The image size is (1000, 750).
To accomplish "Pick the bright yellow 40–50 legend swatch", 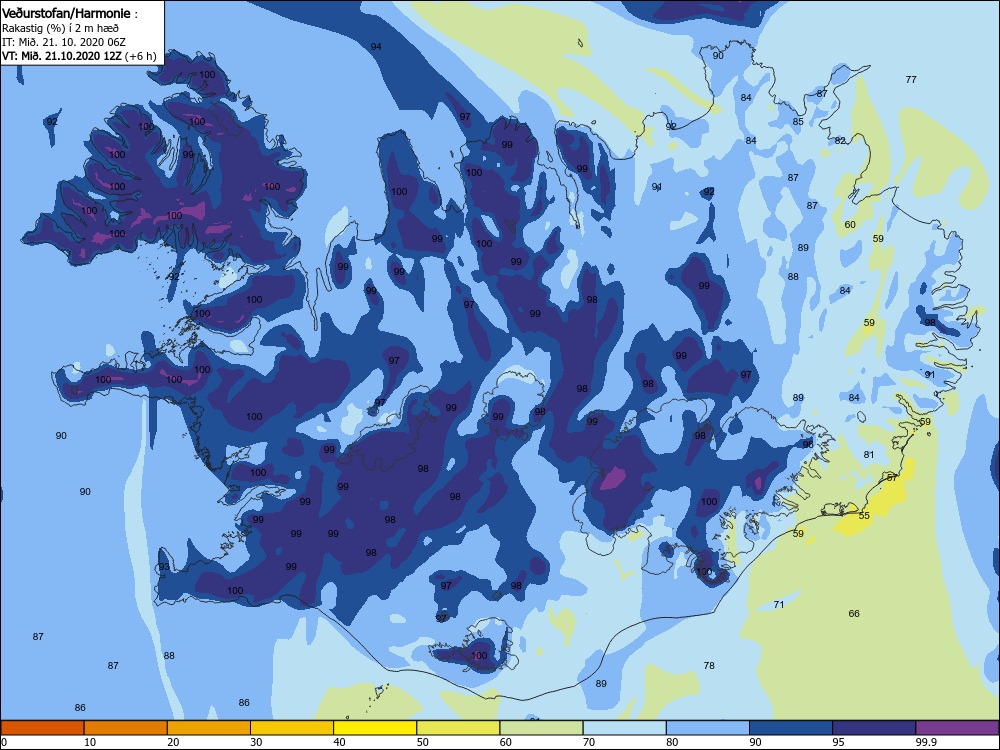I will point(375,728).
